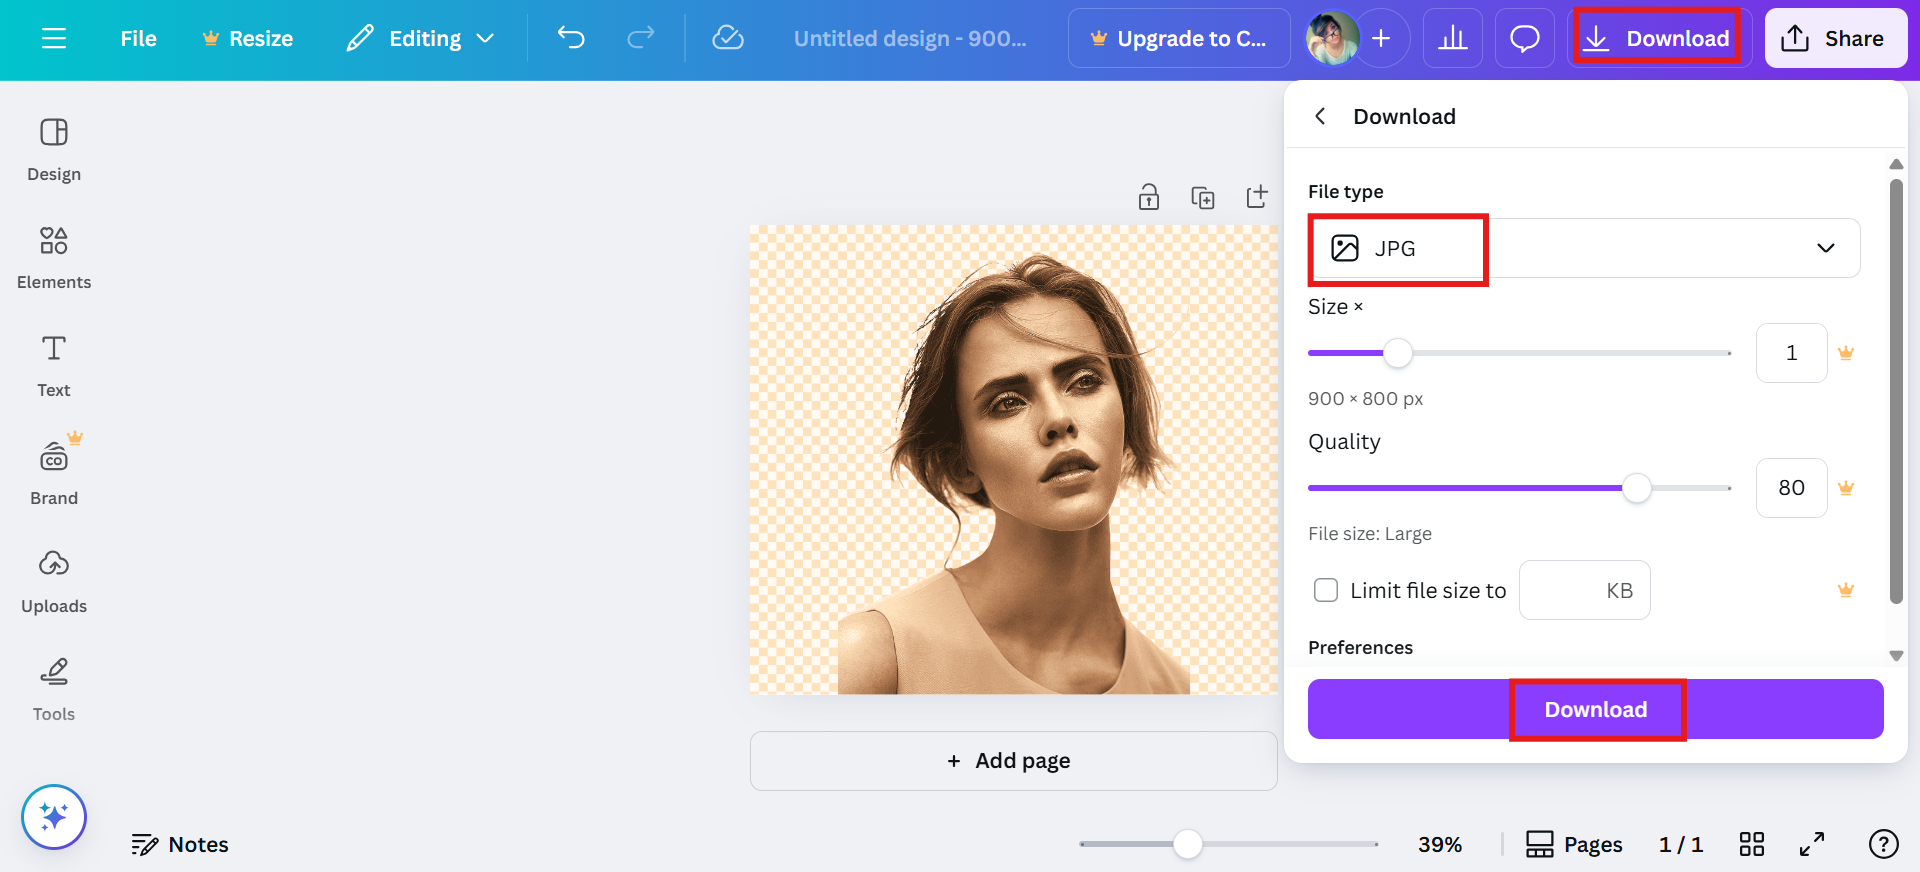Open the user profile avatar
This screenshot has height=872, width=1920.
click(1332, 38)
